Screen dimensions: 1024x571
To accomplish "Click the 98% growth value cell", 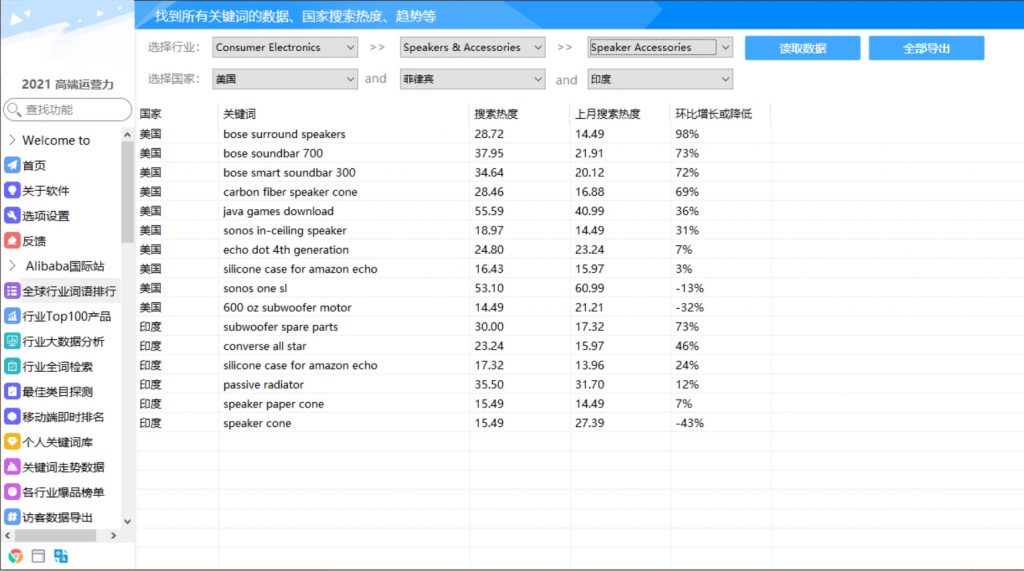I will click(687, 134).
